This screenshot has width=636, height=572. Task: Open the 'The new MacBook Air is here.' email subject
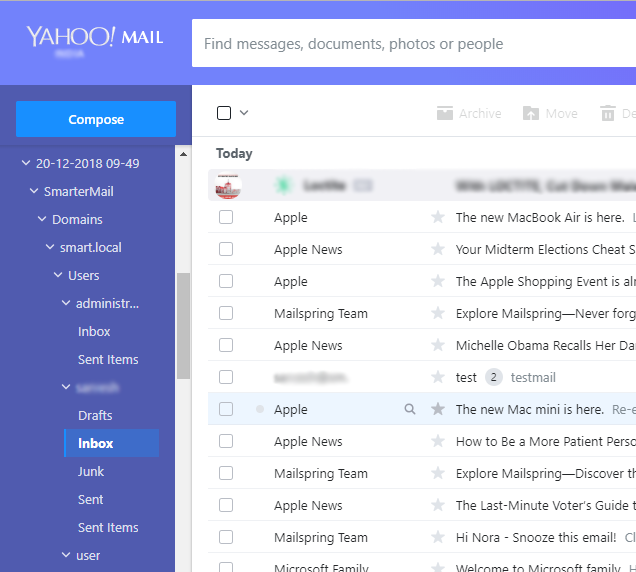pos(540,217)
